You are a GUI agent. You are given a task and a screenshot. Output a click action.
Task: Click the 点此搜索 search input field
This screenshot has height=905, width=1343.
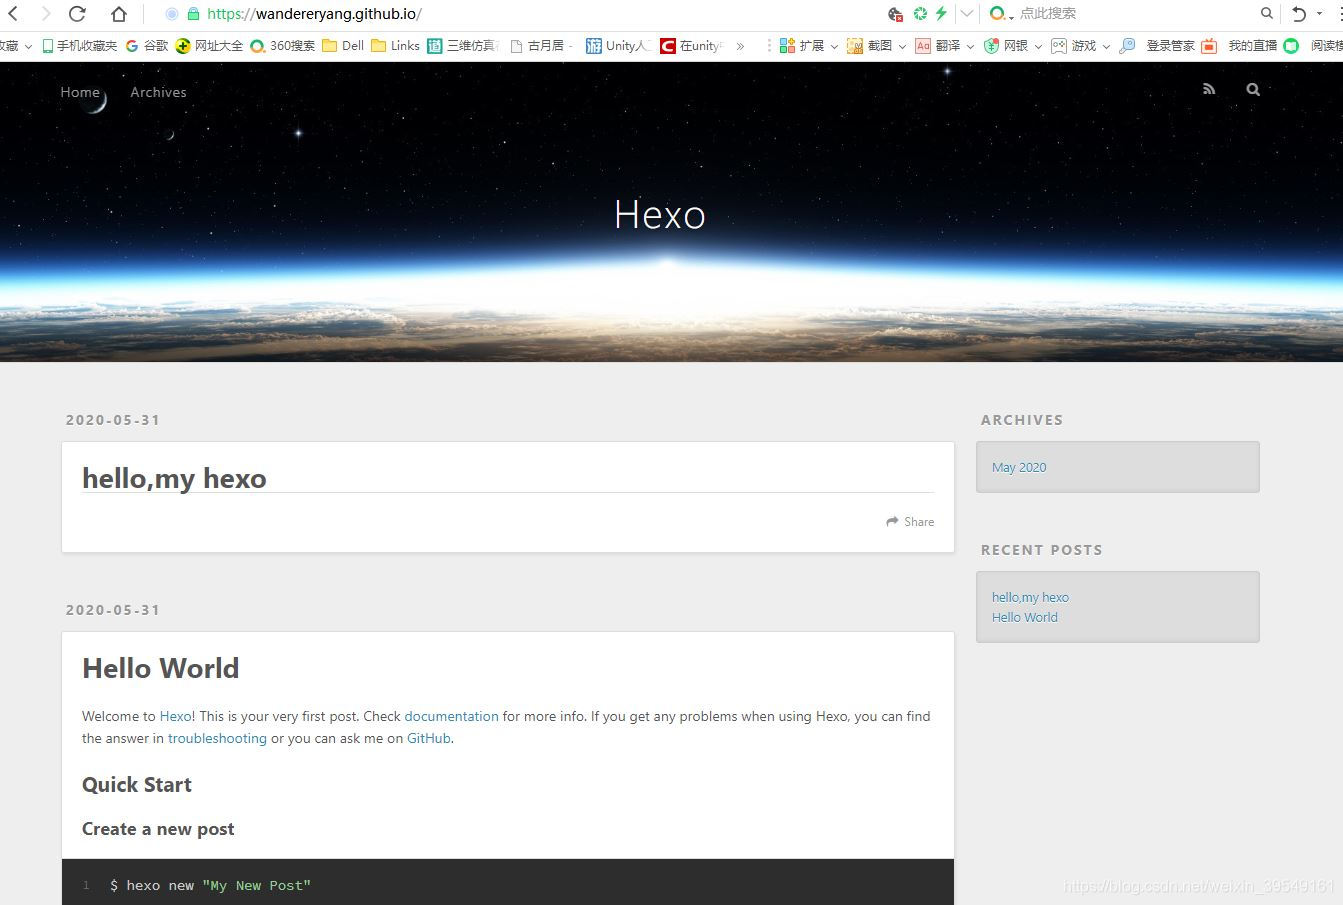coord(1135,14)
